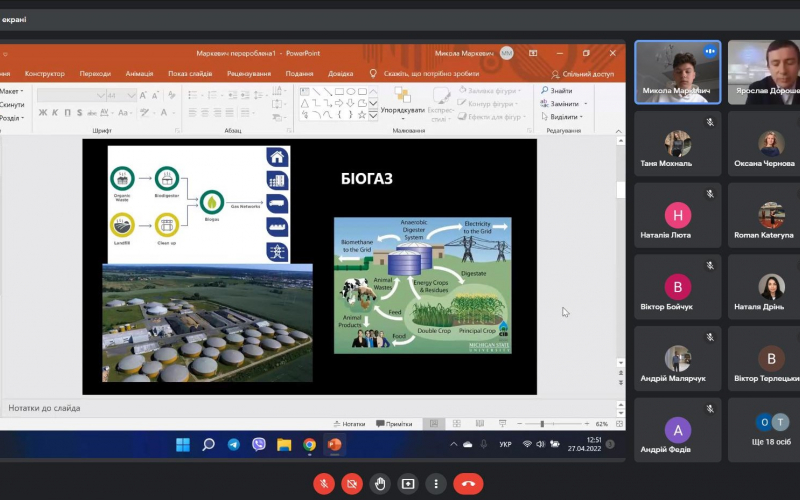The width and height of the screenshot is (800, 500).
Task: Turn off the microphone in Meet
Action: [323, 484]
